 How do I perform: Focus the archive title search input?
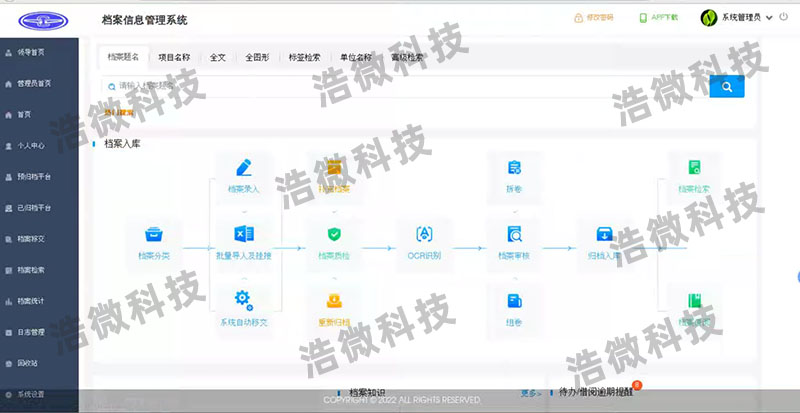tap(406, 87)
